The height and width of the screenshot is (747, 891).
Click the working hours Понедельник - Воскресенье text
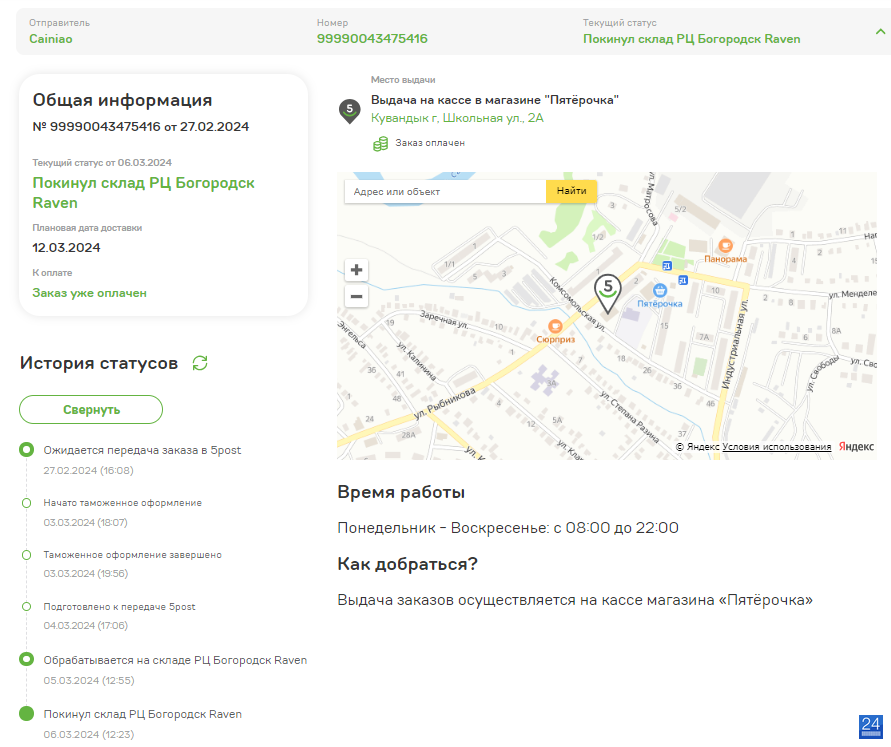pyautogui.click(x=507, y=528)
